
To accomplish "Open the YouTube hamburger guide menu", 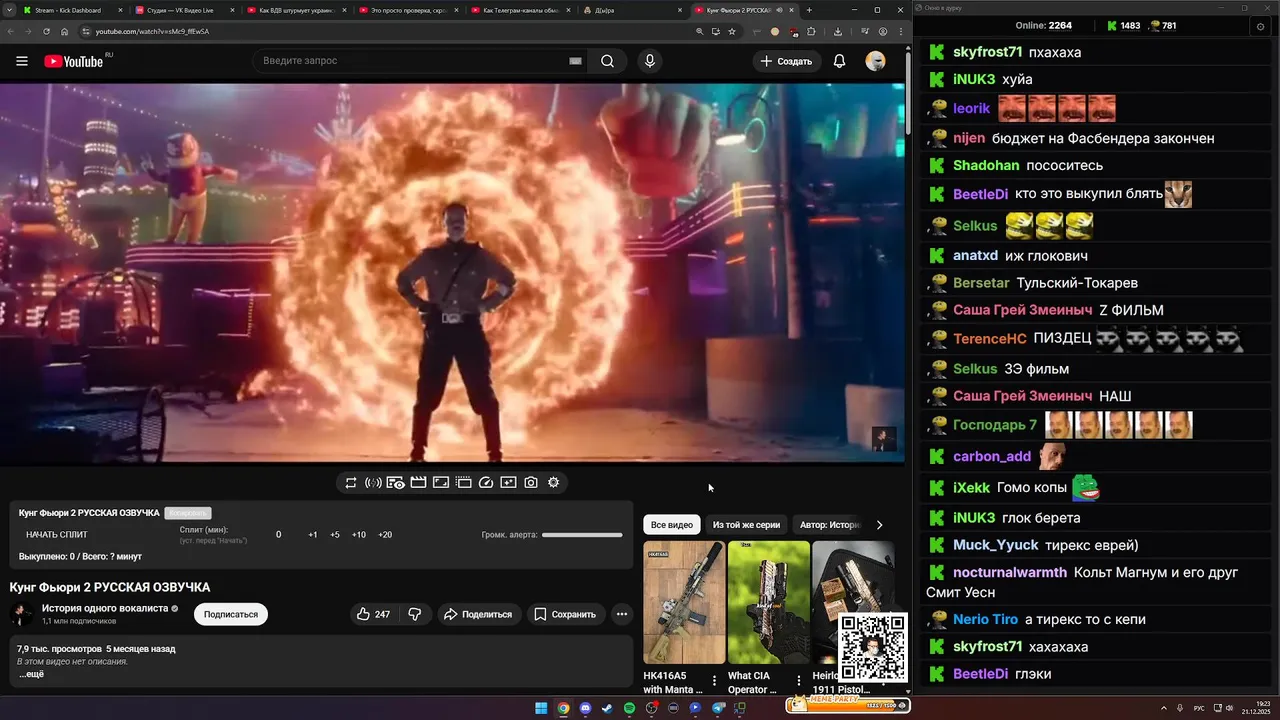I will 21,61.
